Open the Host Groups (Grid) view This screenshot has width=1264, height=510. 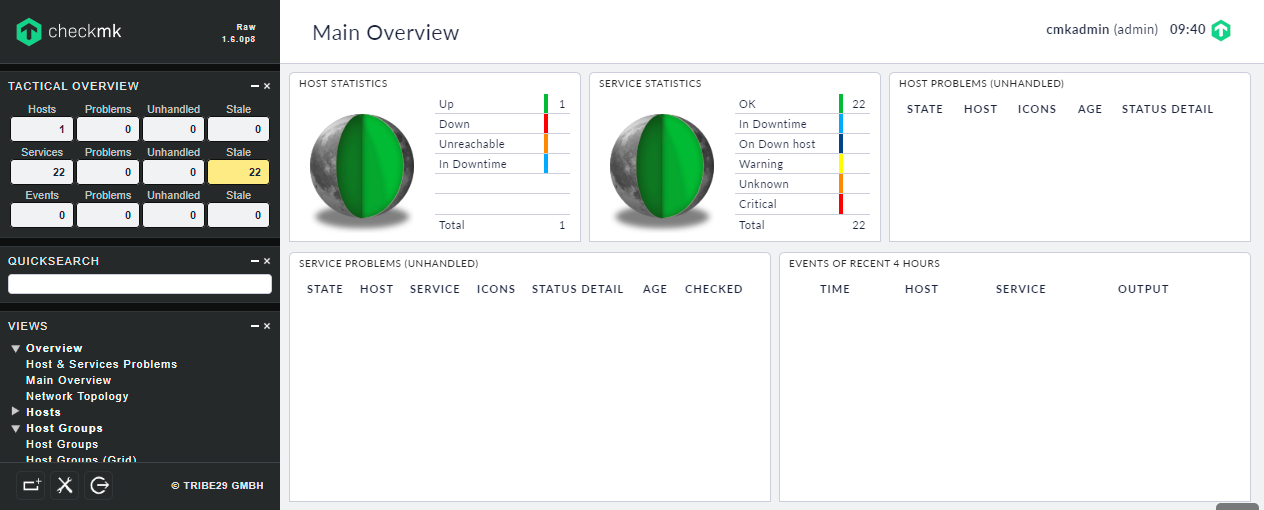click(81, 460)
